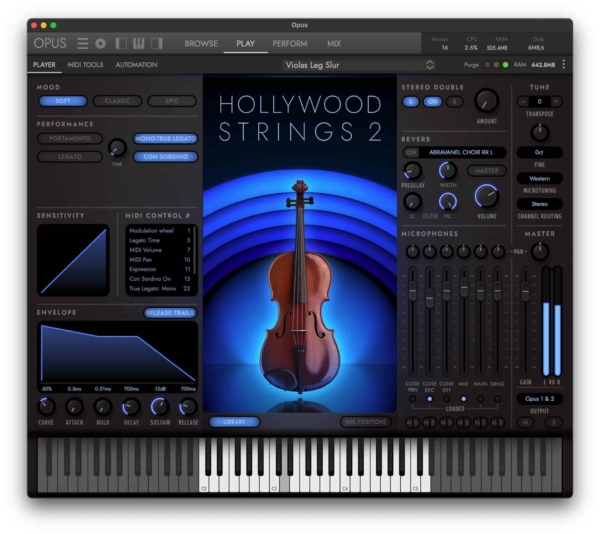The width and height of the screenshot is (600, 534).
Task: Open the Opus 1 & 2 output dropdown
Action: pos(540,399)
